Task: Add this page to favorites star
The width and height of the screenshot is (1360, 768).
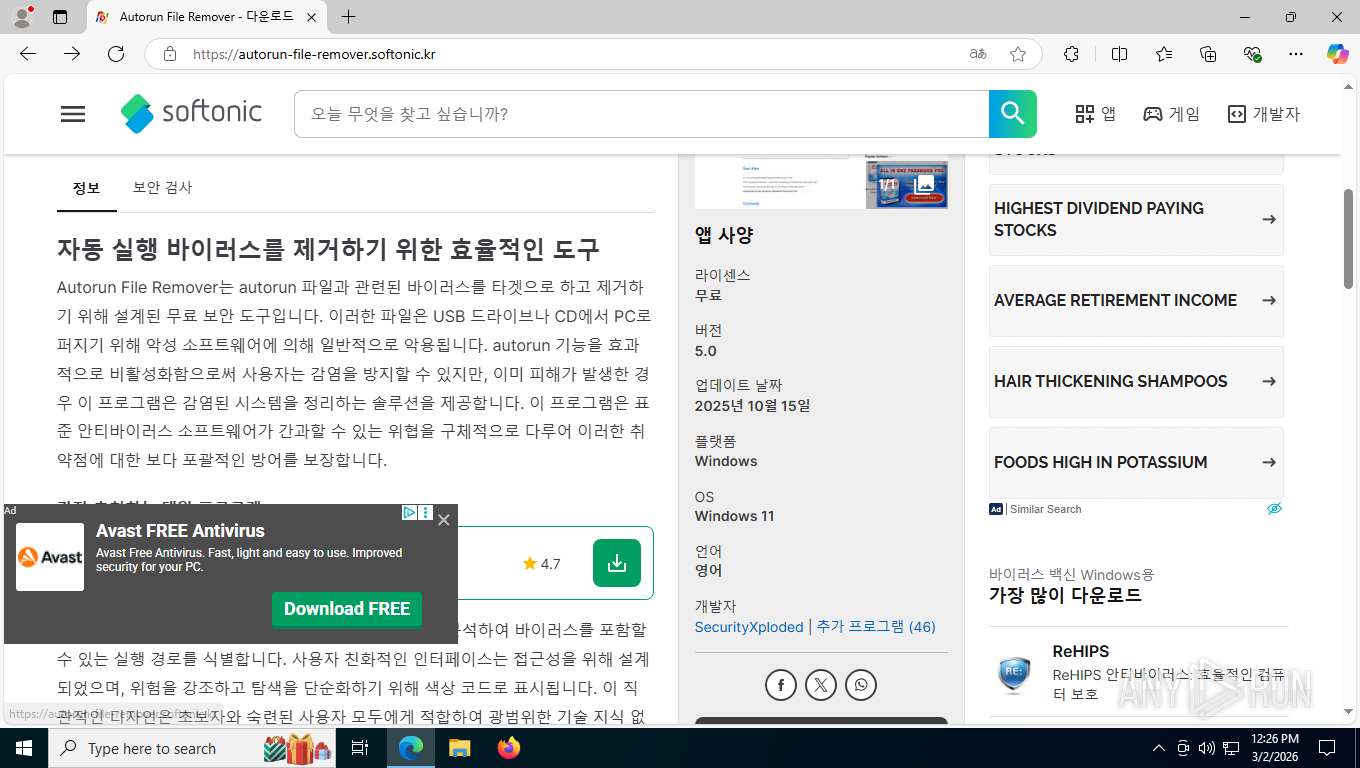Action: point(1018,54)
